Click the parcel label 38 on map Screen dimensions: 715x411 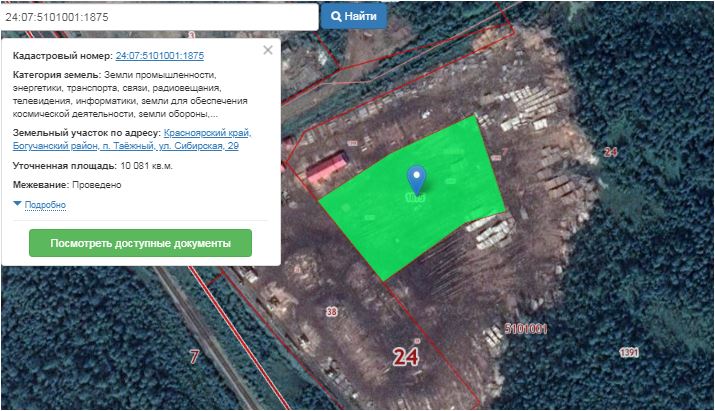[332, 312]
